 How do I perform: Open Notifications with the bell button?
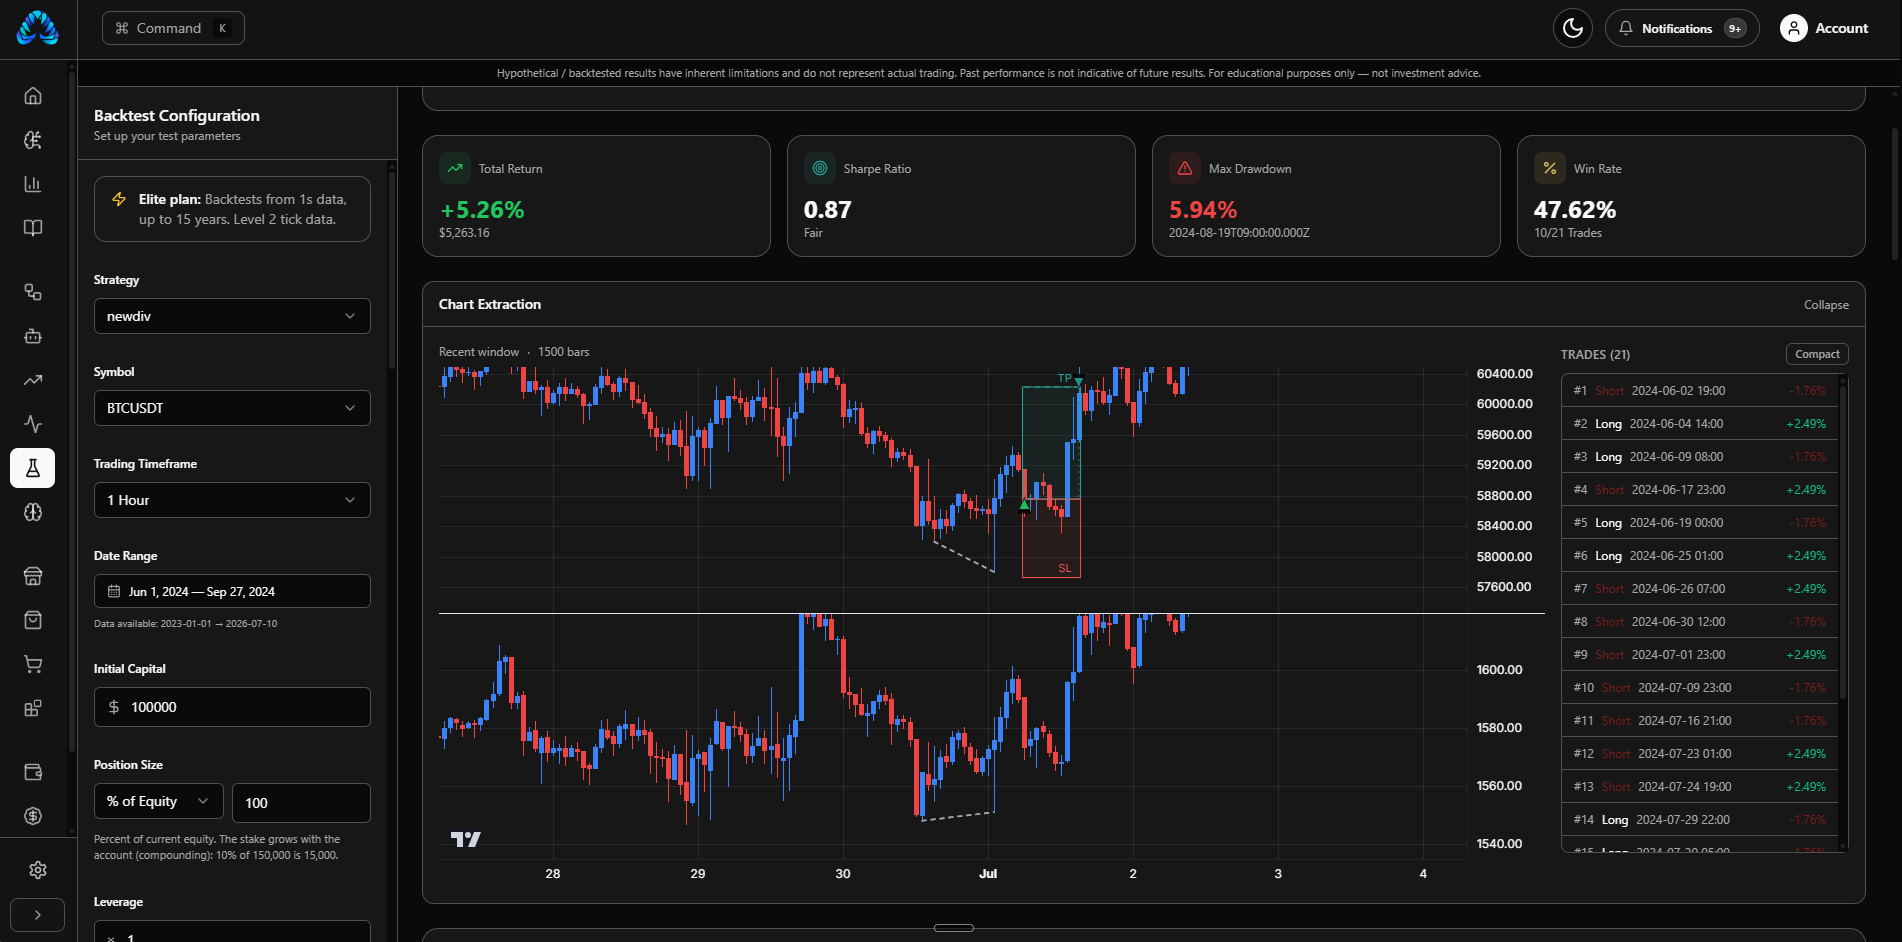coord(1682,28)
